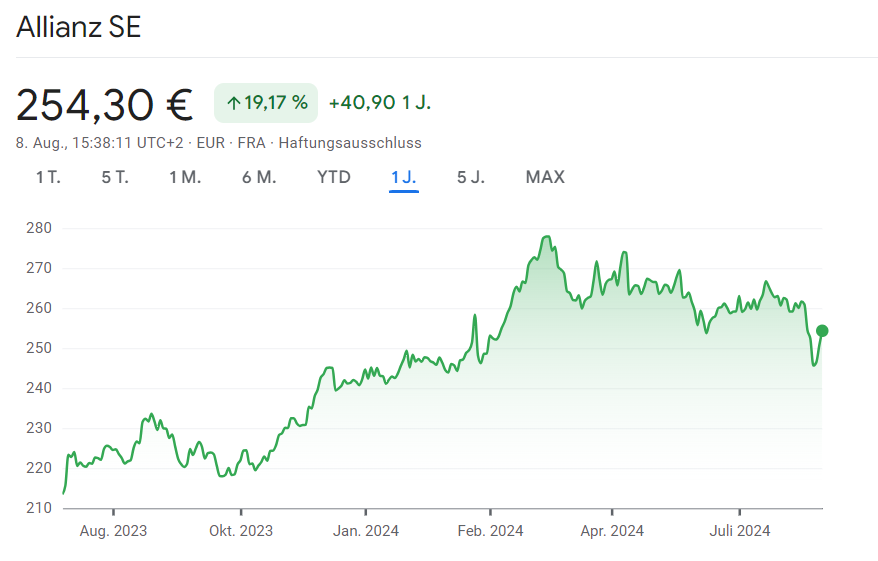The image size is (878, 561).
Task: Click the Feb. 2024 axis label
Action: pyautogui.click(x=490, y=531)
